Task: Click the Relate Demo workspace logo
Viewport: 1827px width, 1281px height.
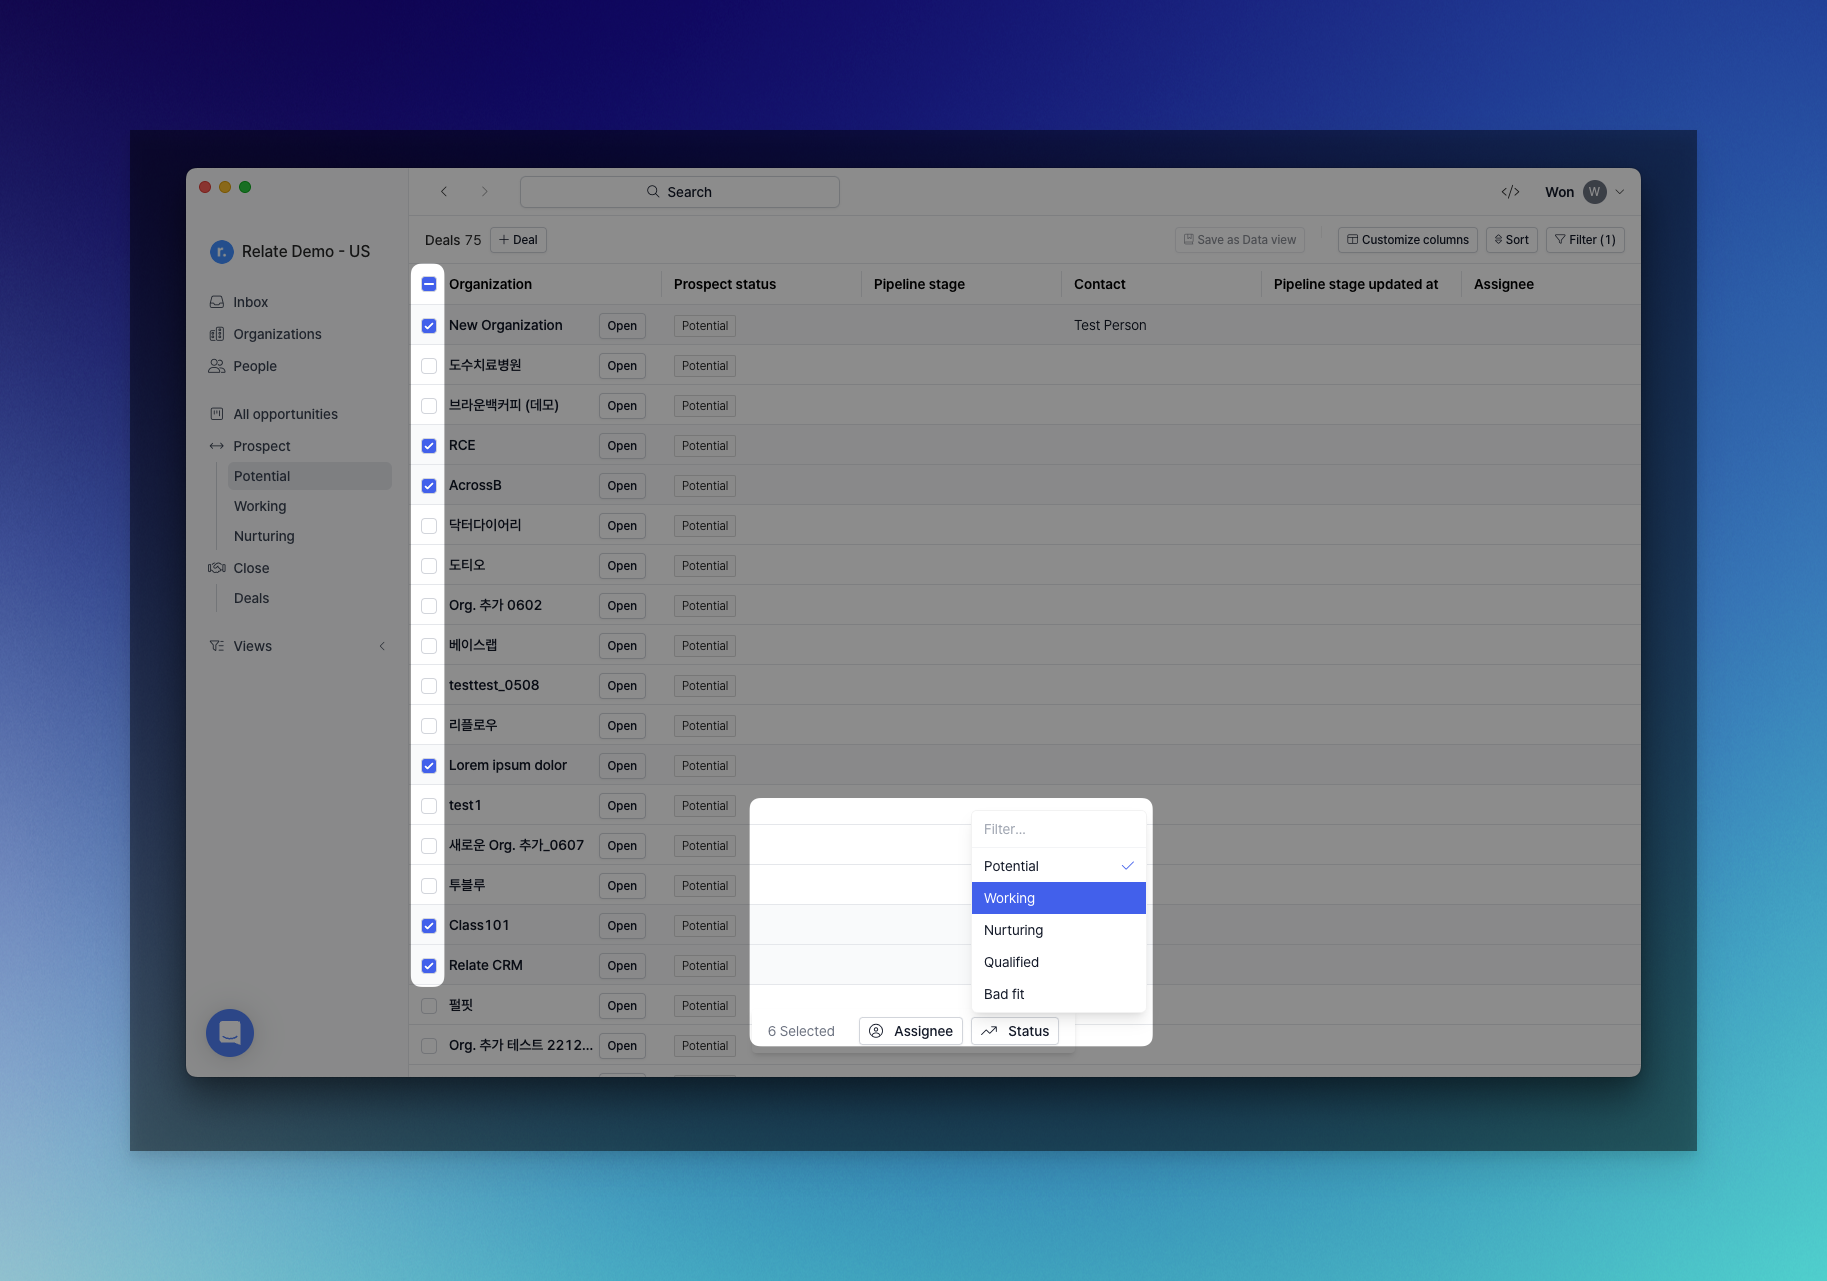Action: [x=221, y=252]
